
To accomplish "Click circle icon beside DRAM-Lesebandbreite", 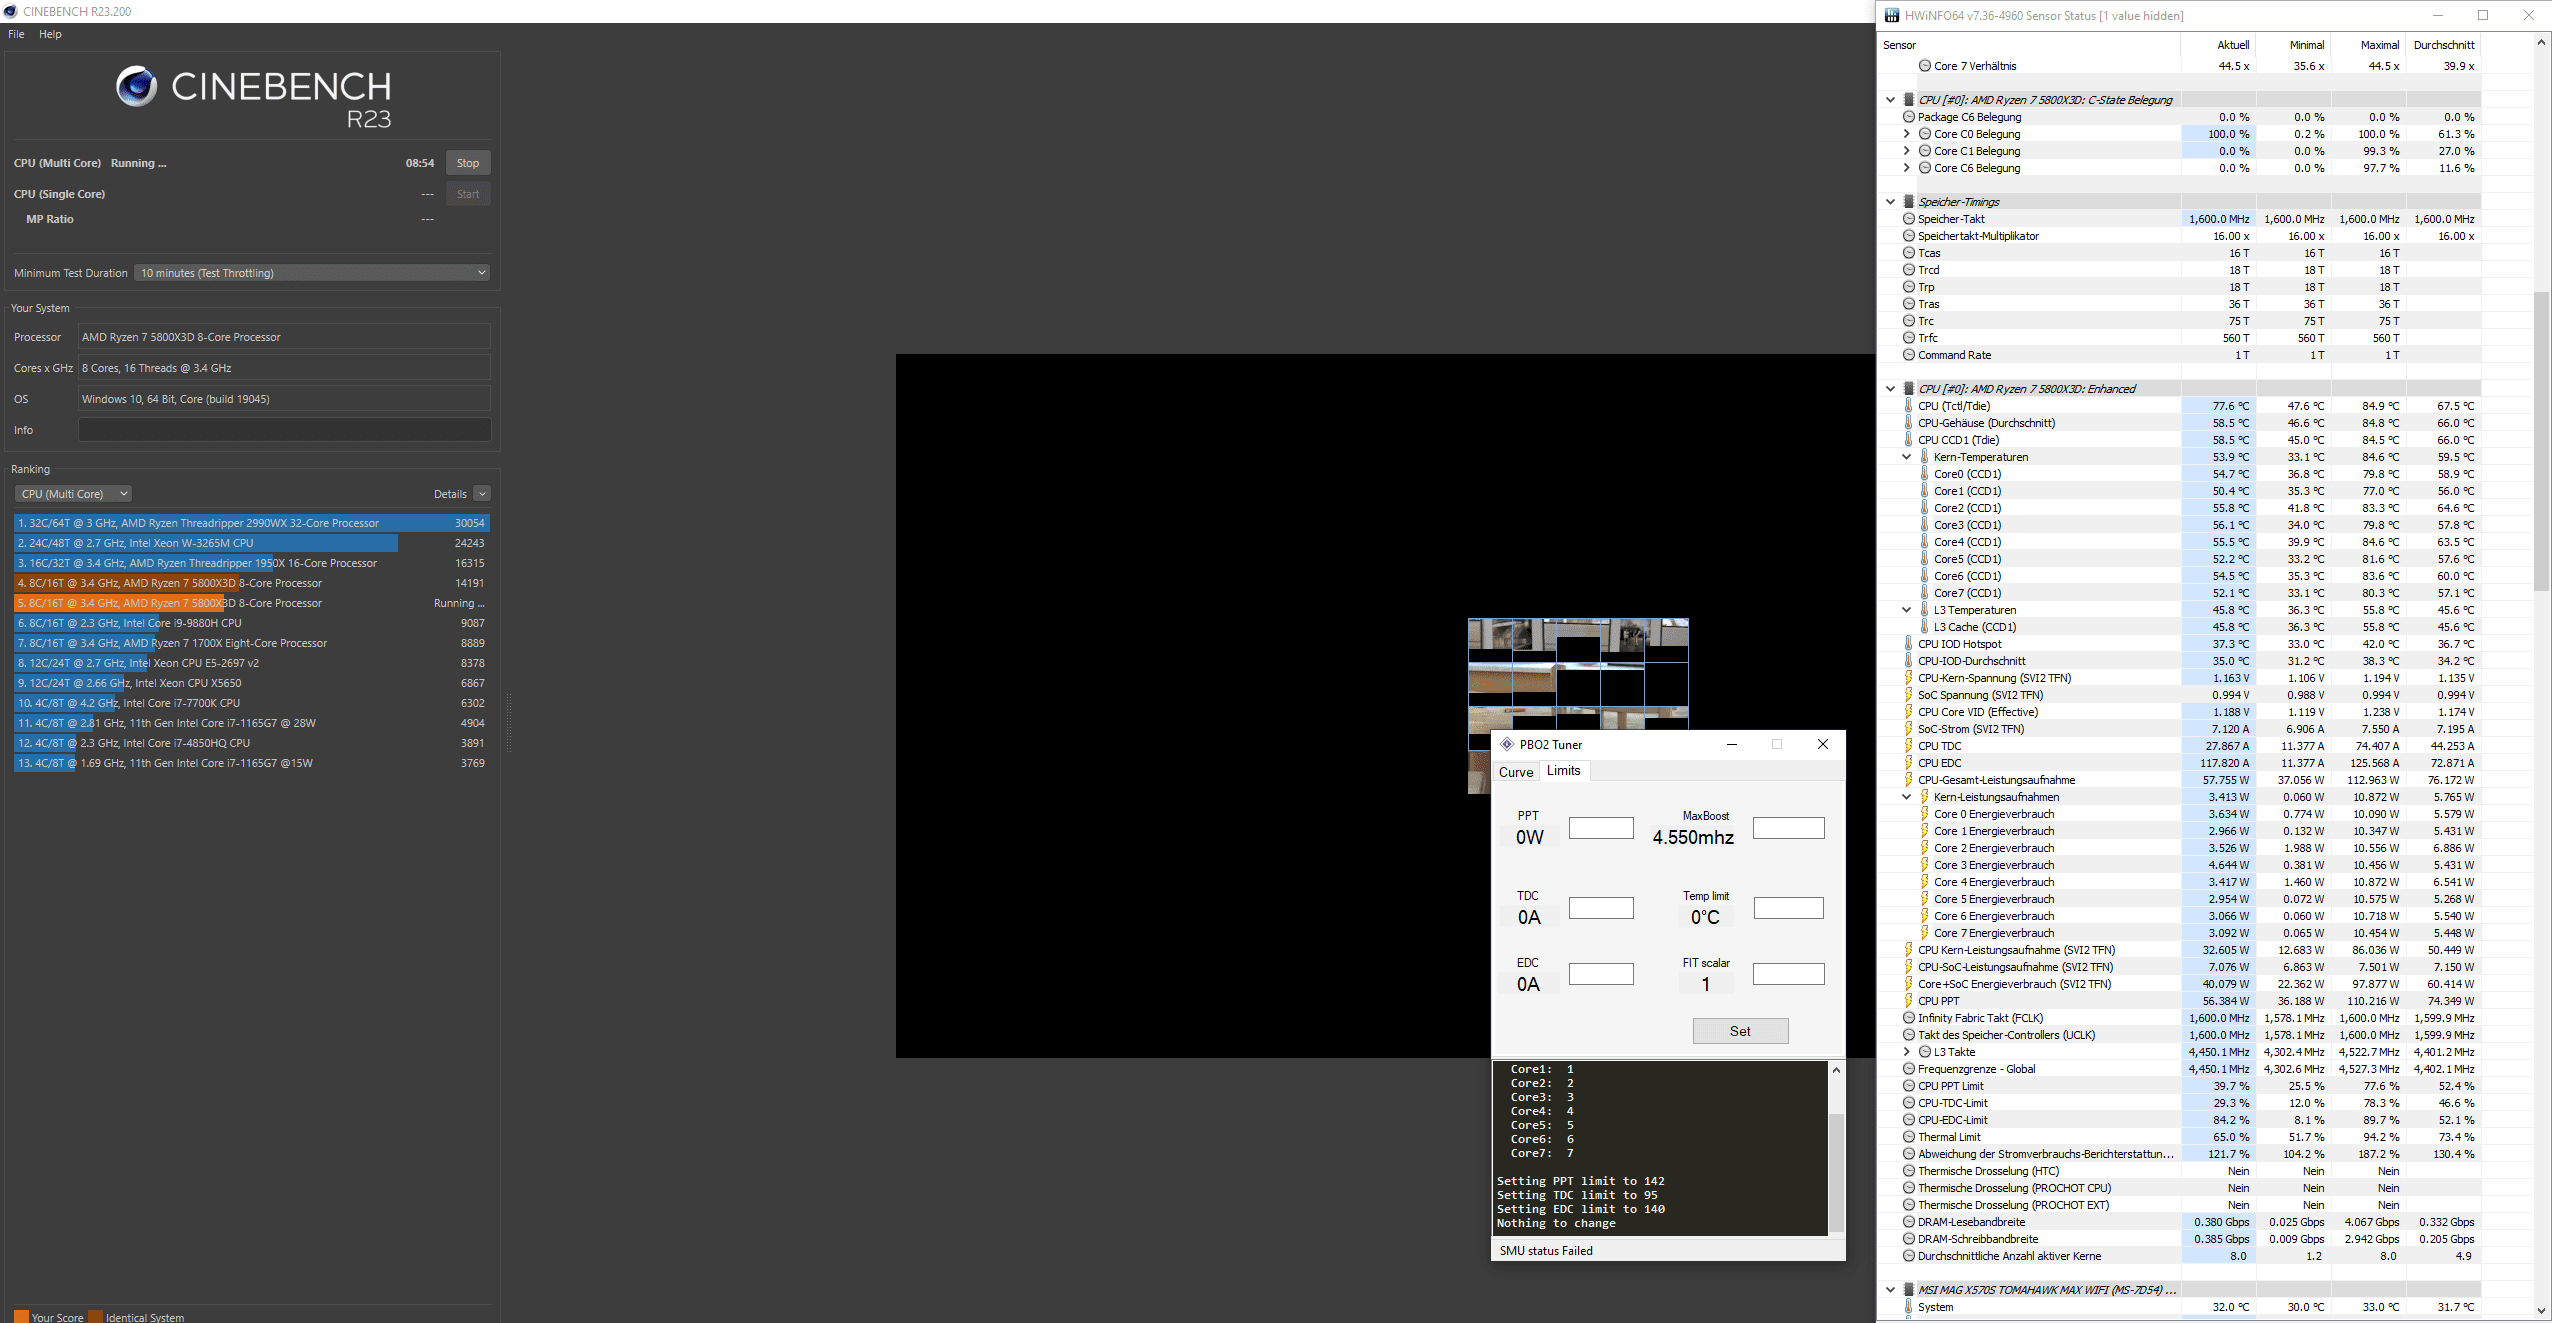I will tap(1909, 1222).
